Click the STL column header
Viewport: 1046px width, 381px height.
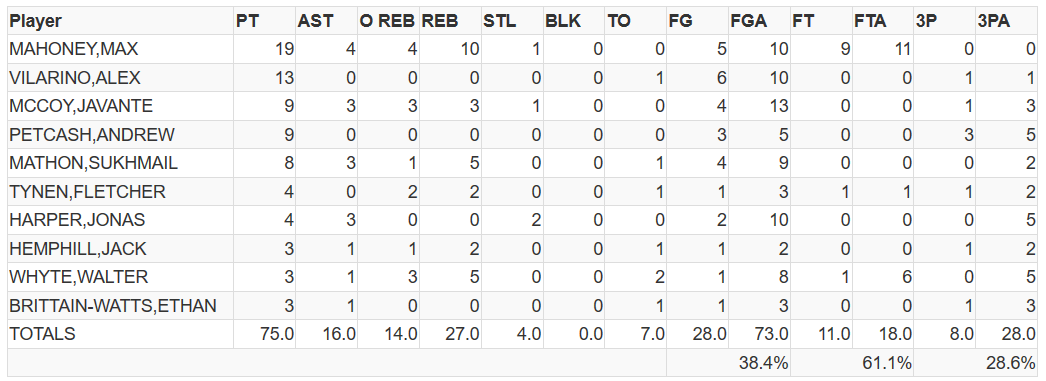[500, 21]
